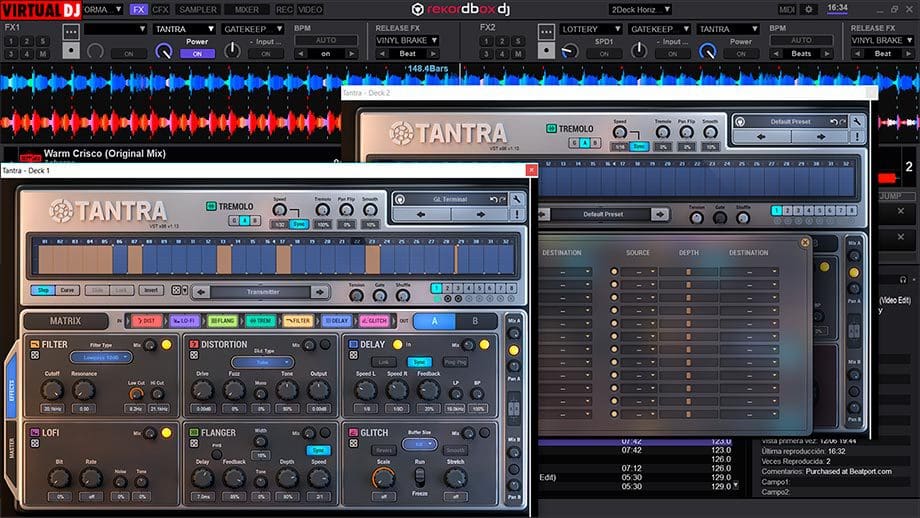Adjust the Glitch Scale knob
The image size is (920, 518).
384,479
